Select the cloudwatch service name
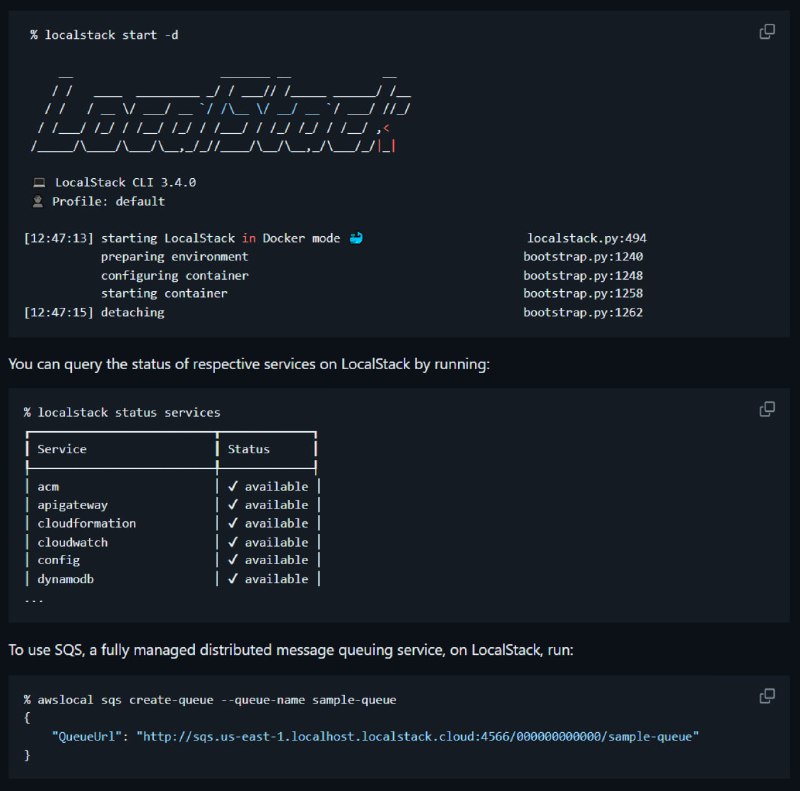This screenshot has width=800, height=791. pos(72,542)
